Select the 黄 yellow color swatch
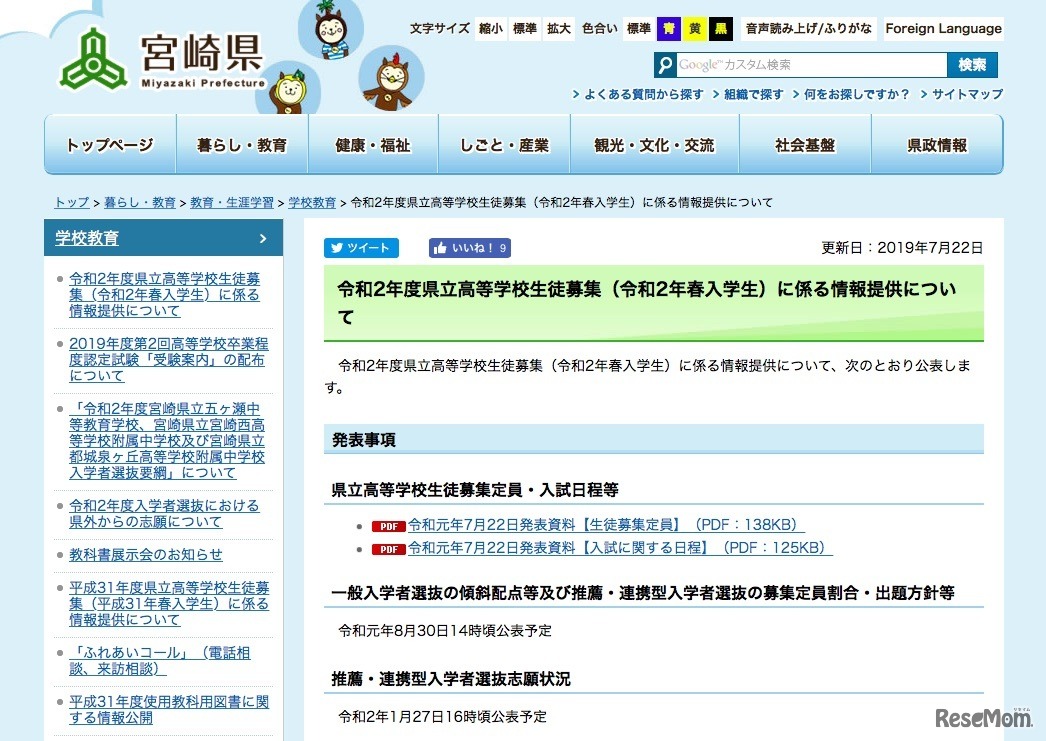 point(694,28)
